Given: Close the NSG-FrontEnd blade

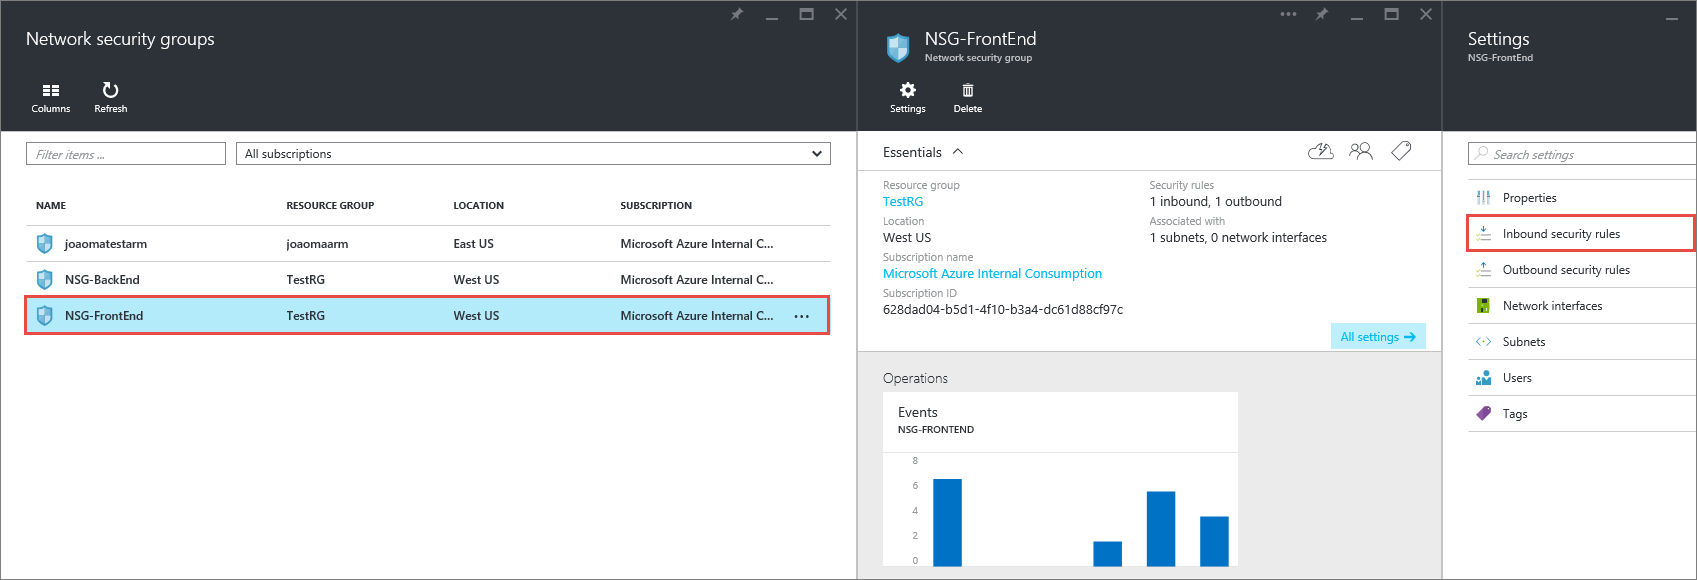Looking at the screenshot, I should click(x=1426, y=14).
